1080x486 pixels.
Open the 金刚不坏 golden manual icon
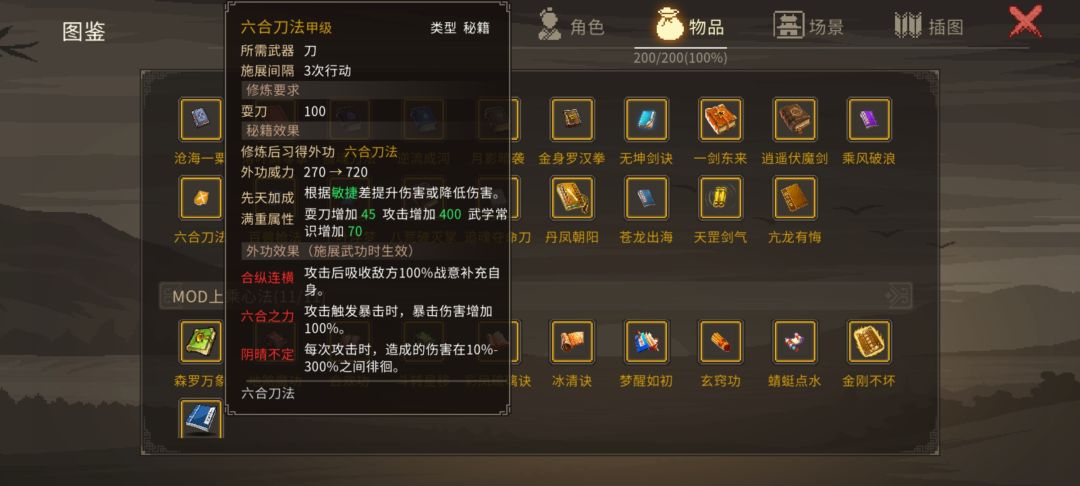pyautogui.click(x=869, y=341)
